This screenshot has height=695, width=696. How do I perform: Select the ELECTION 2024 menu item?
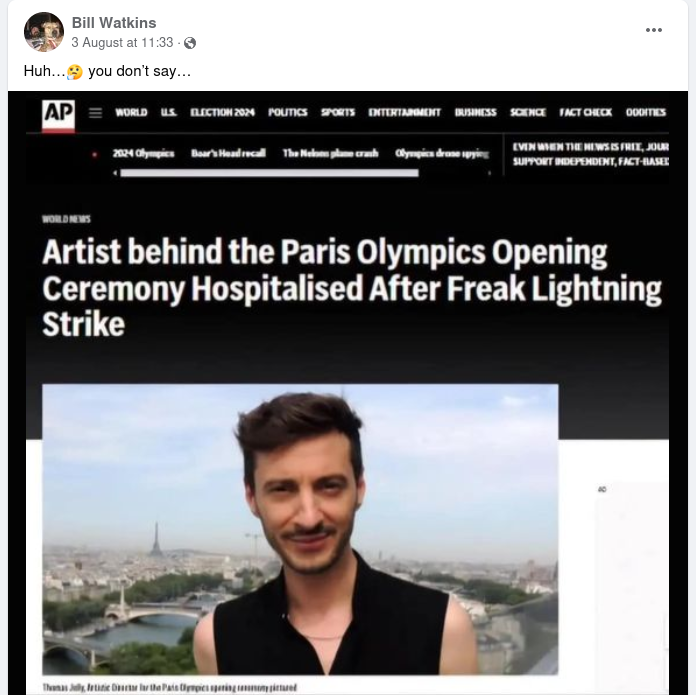click(222, 112)
